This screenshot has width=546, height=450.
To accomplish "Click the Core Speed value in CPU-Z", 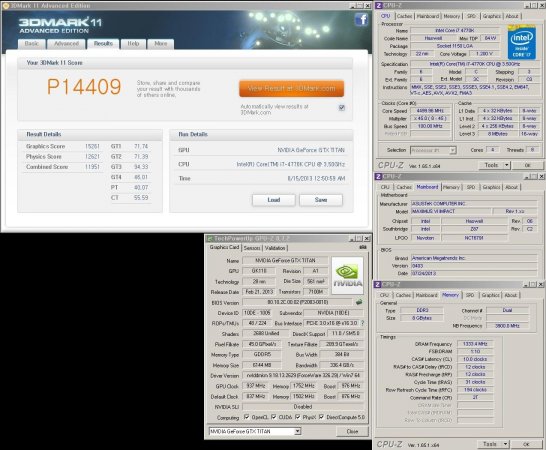I will tap(430, 111).
